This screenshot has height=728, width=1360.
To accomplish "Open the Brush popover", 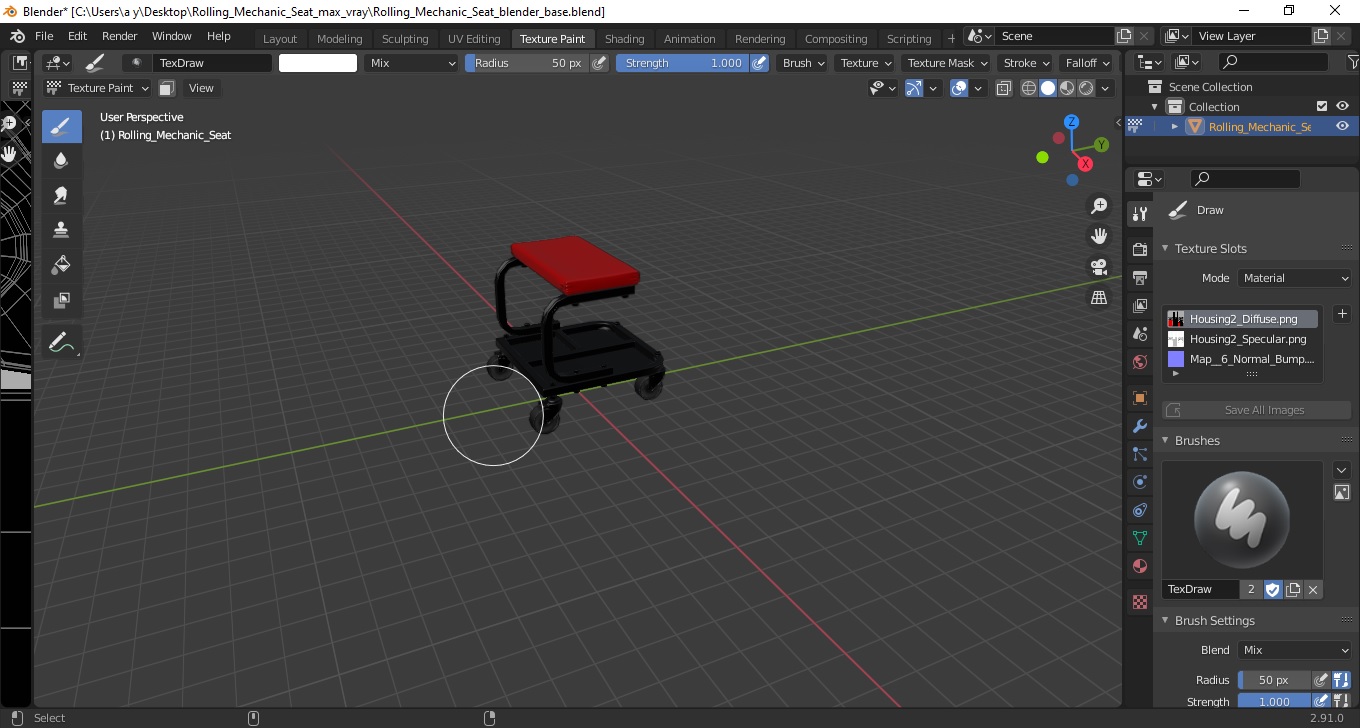I will click(x=804, y=63).
